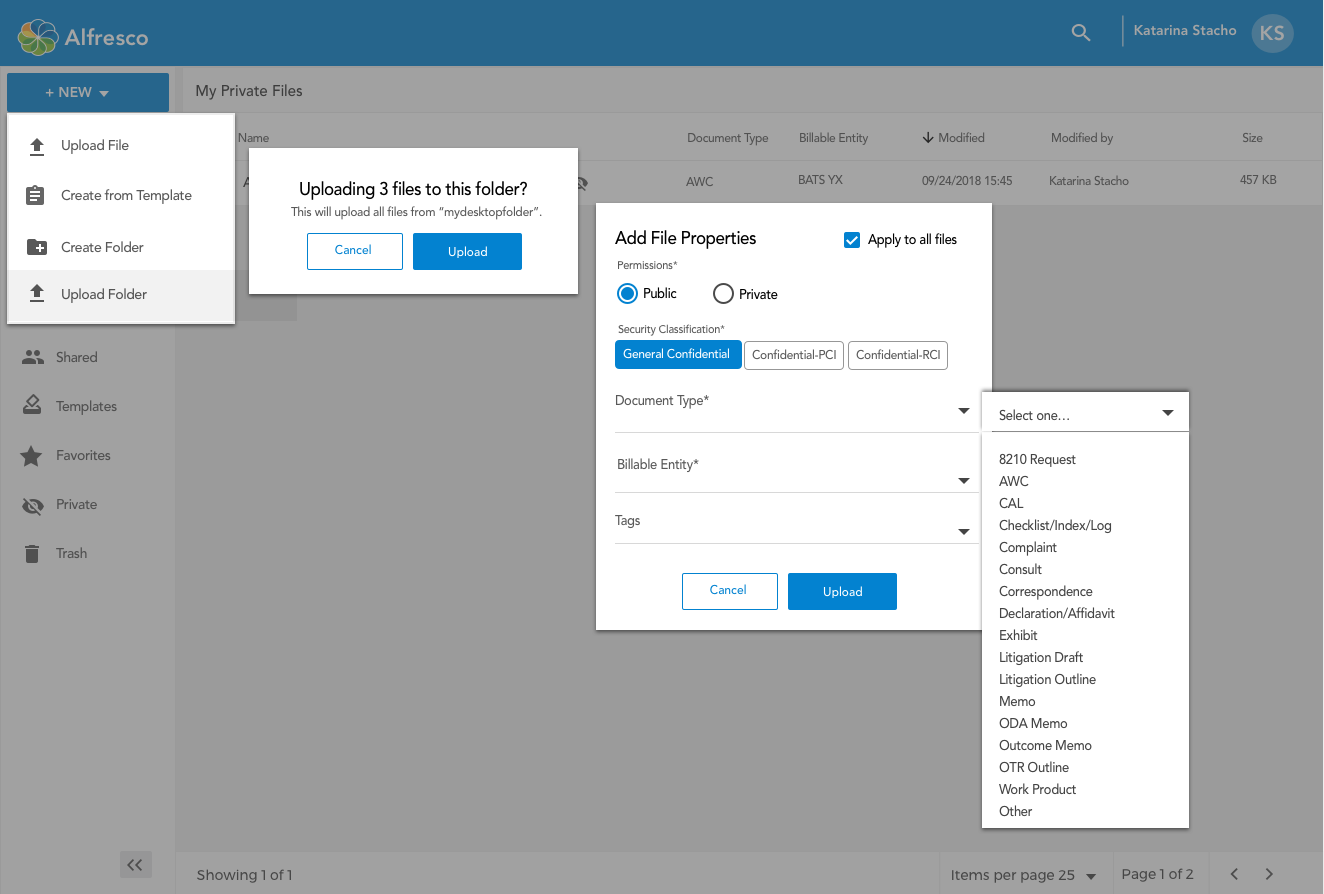This screenshot has height=894, width=1324.
Task: Choose Upload Folder from the New menu
Action: pos(104,294)
